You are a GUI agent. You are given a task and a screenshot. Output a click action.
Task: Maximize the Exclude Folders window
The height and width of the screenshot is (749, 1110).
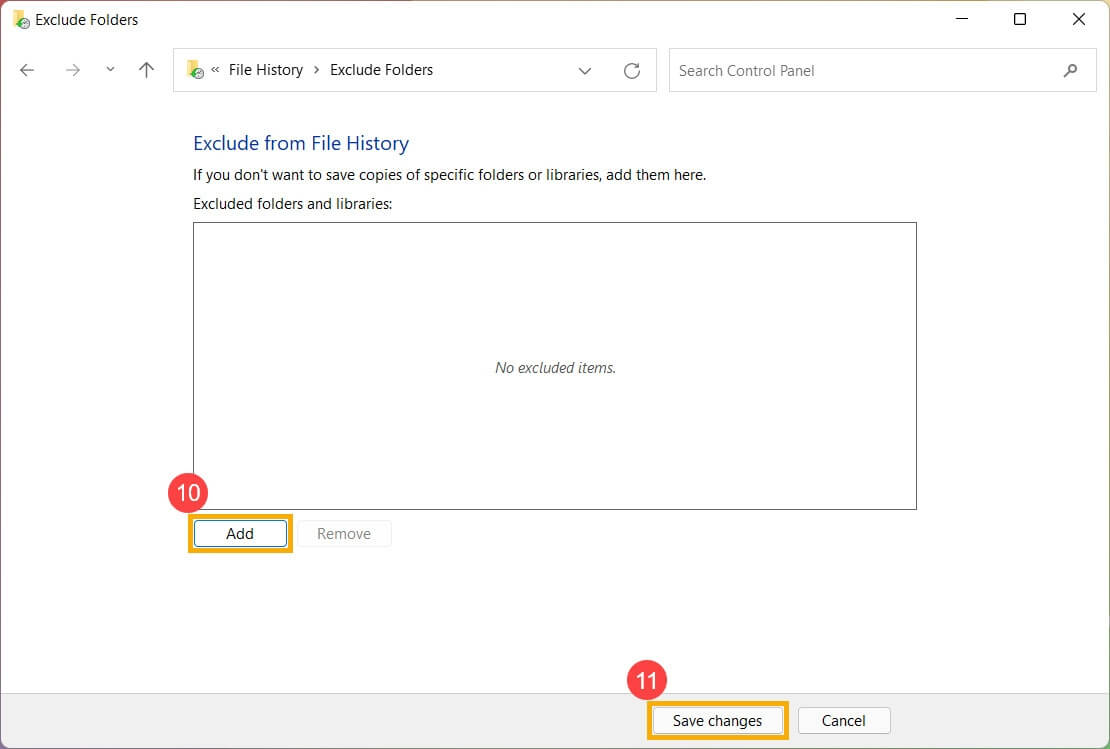[x=1020, y=19]
